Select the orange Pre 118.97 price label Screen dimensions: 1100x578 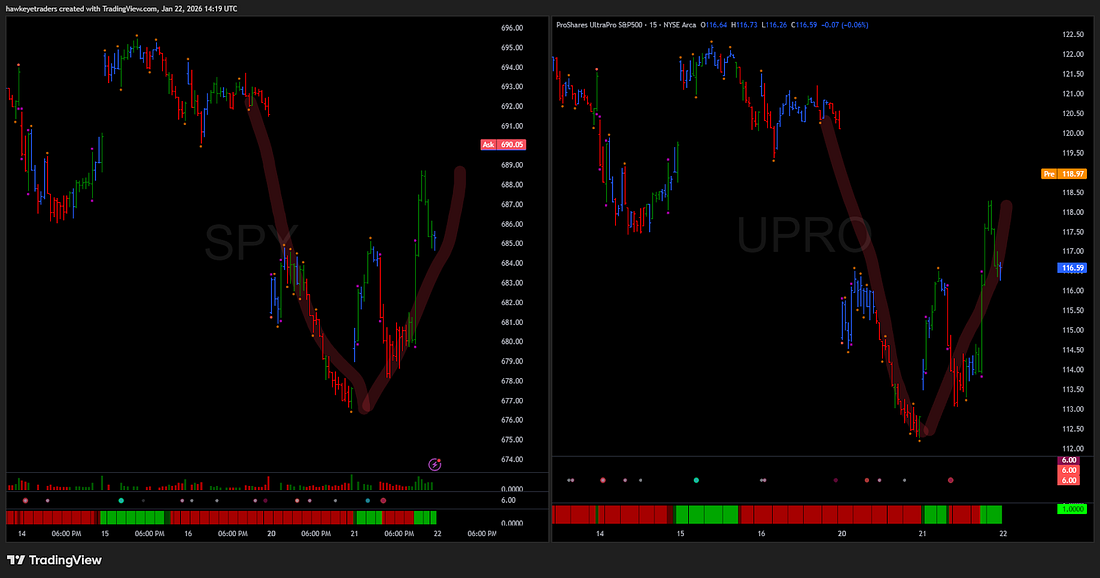click(1064, 174)
